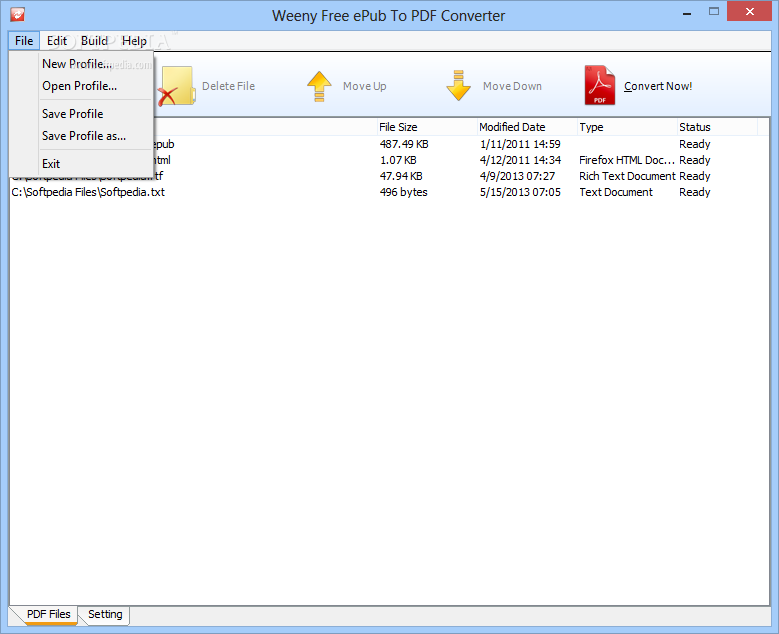Screen dimensions: 779x634
Task: Click the red PDF Convert icon
Action: coord(599,85)
